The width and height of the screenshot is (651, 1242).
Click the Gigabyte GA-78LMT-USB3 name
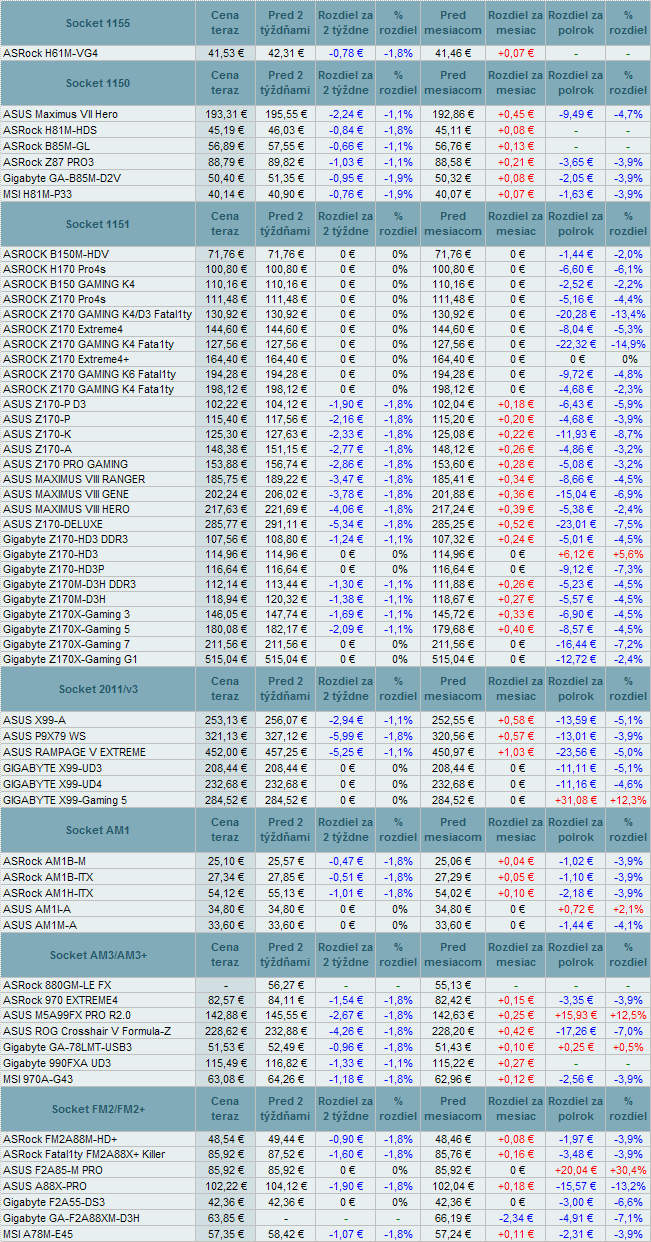pos(67,1047)
